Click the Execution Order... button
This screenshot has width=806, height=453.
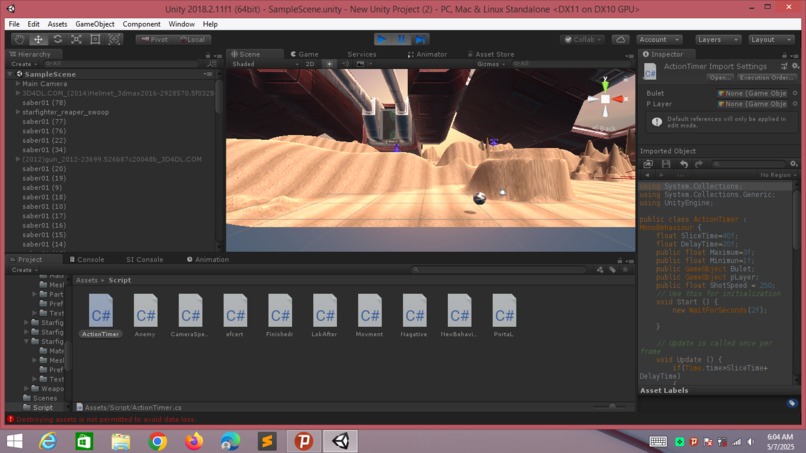(x=767, y=78)
